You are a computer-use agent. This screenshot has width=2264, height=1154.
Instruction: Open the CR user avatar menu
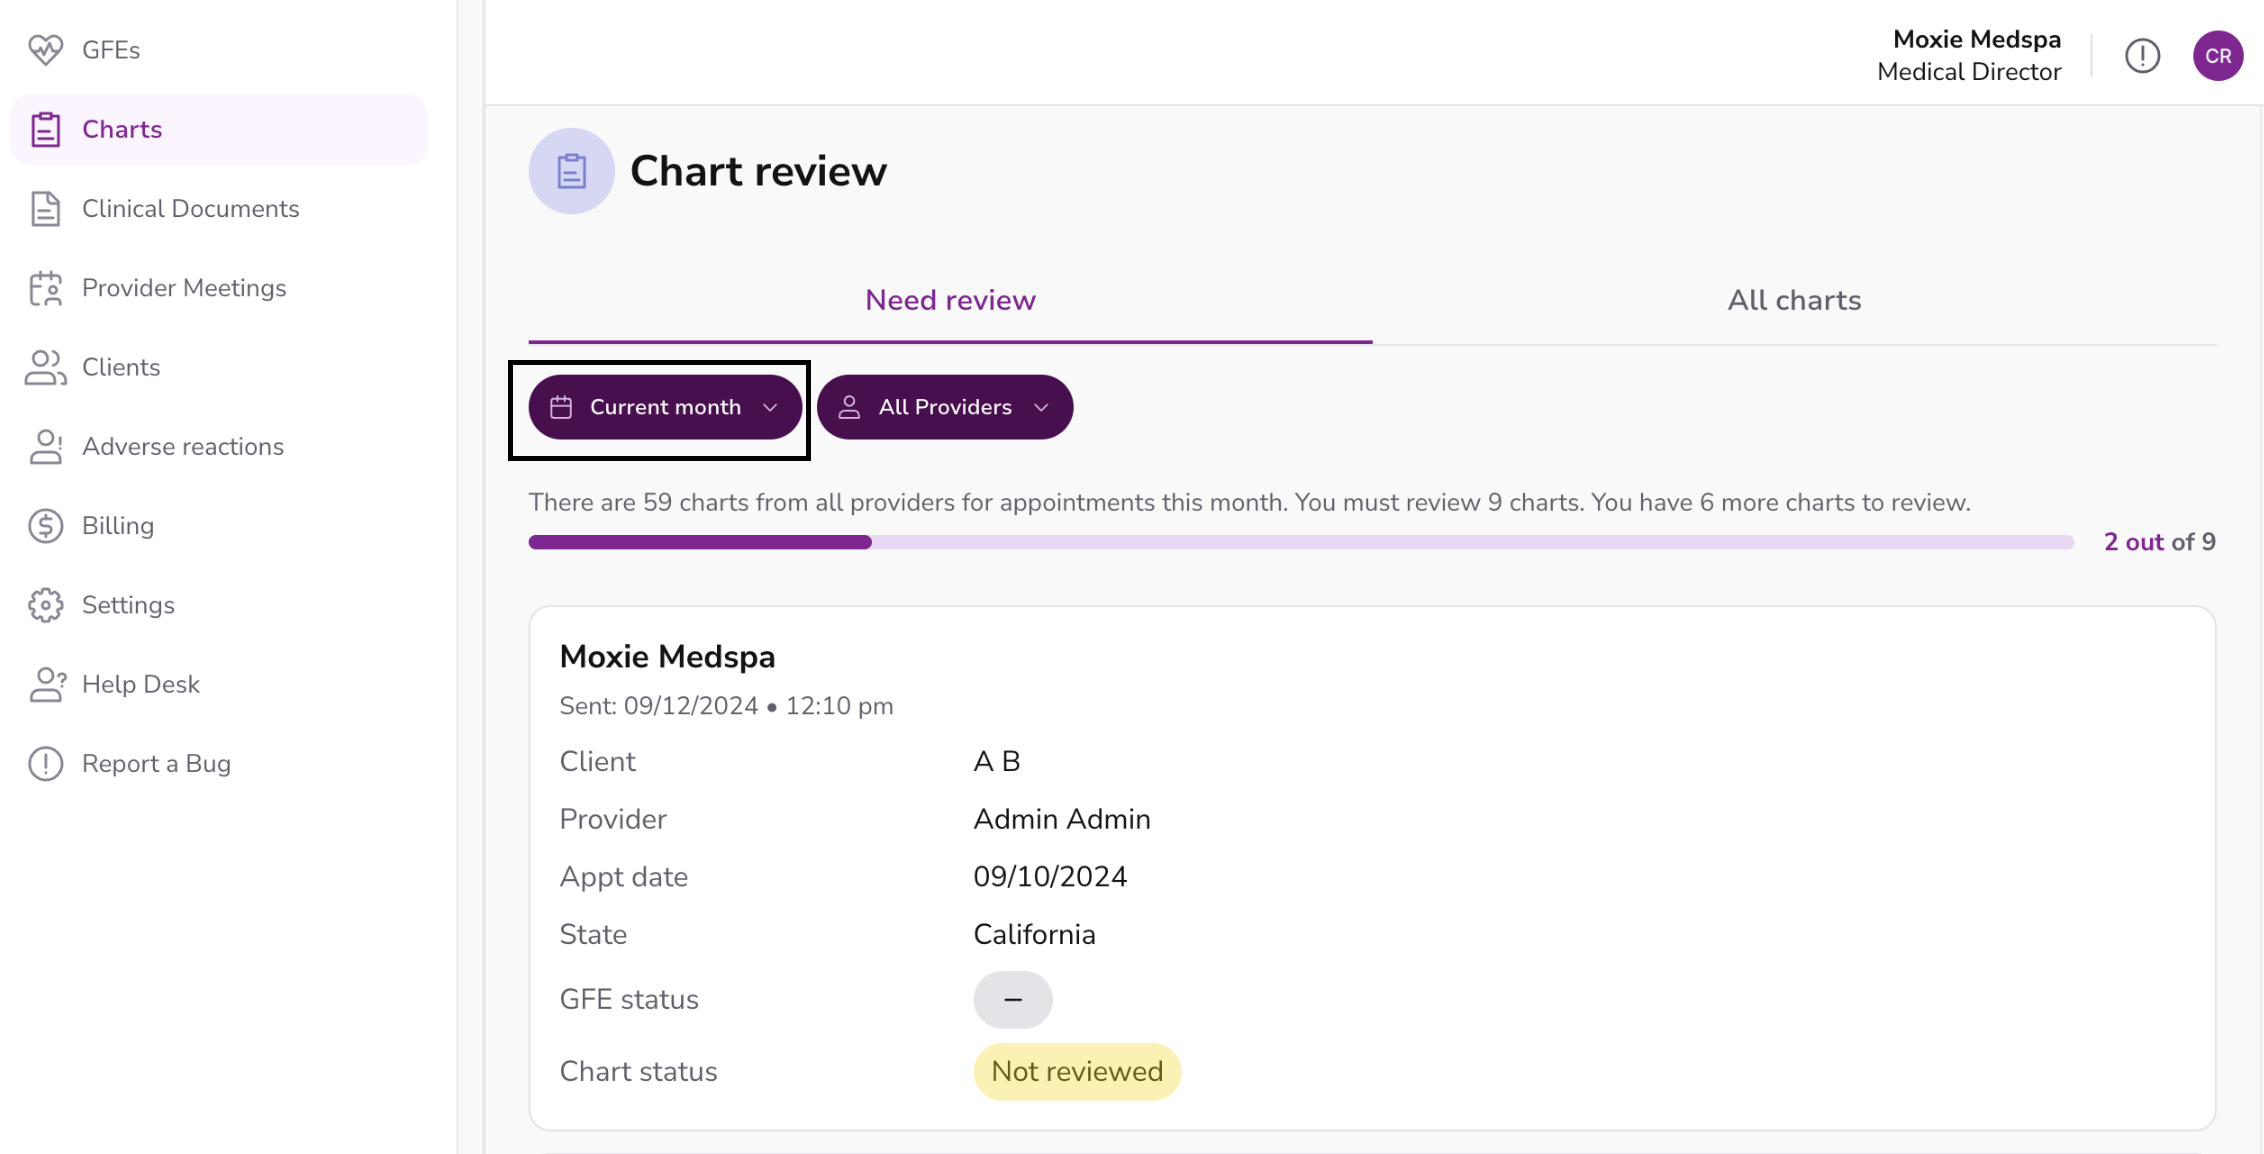click(x=2217, y=56)
